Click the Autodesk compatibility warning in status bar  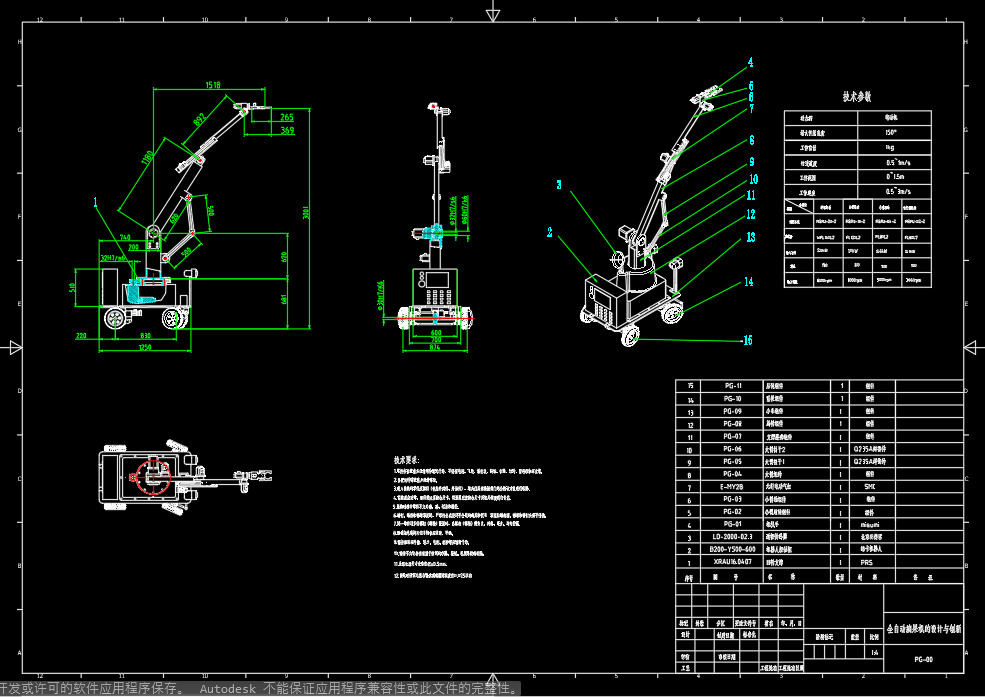pos(259,689)
